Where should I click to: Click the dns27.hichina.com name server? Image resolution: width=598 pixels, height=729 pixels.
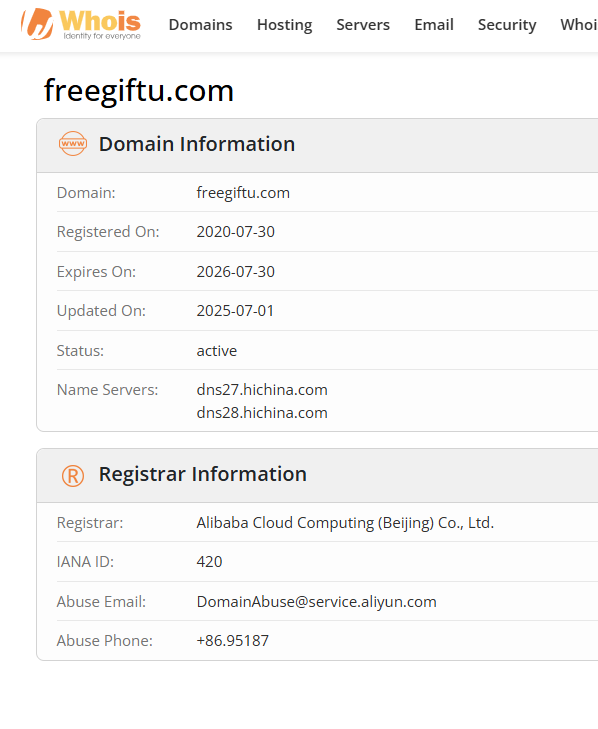pyautogui.click(x=262, y=390)
